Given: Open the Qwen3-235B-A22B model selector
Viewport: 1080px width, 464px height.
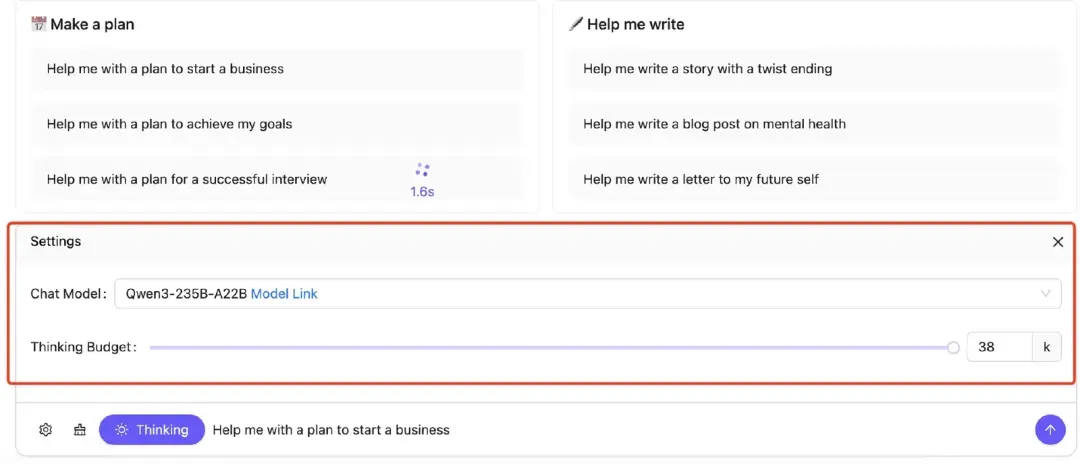Looking at the screenshot, I should (x=588, y=294).
